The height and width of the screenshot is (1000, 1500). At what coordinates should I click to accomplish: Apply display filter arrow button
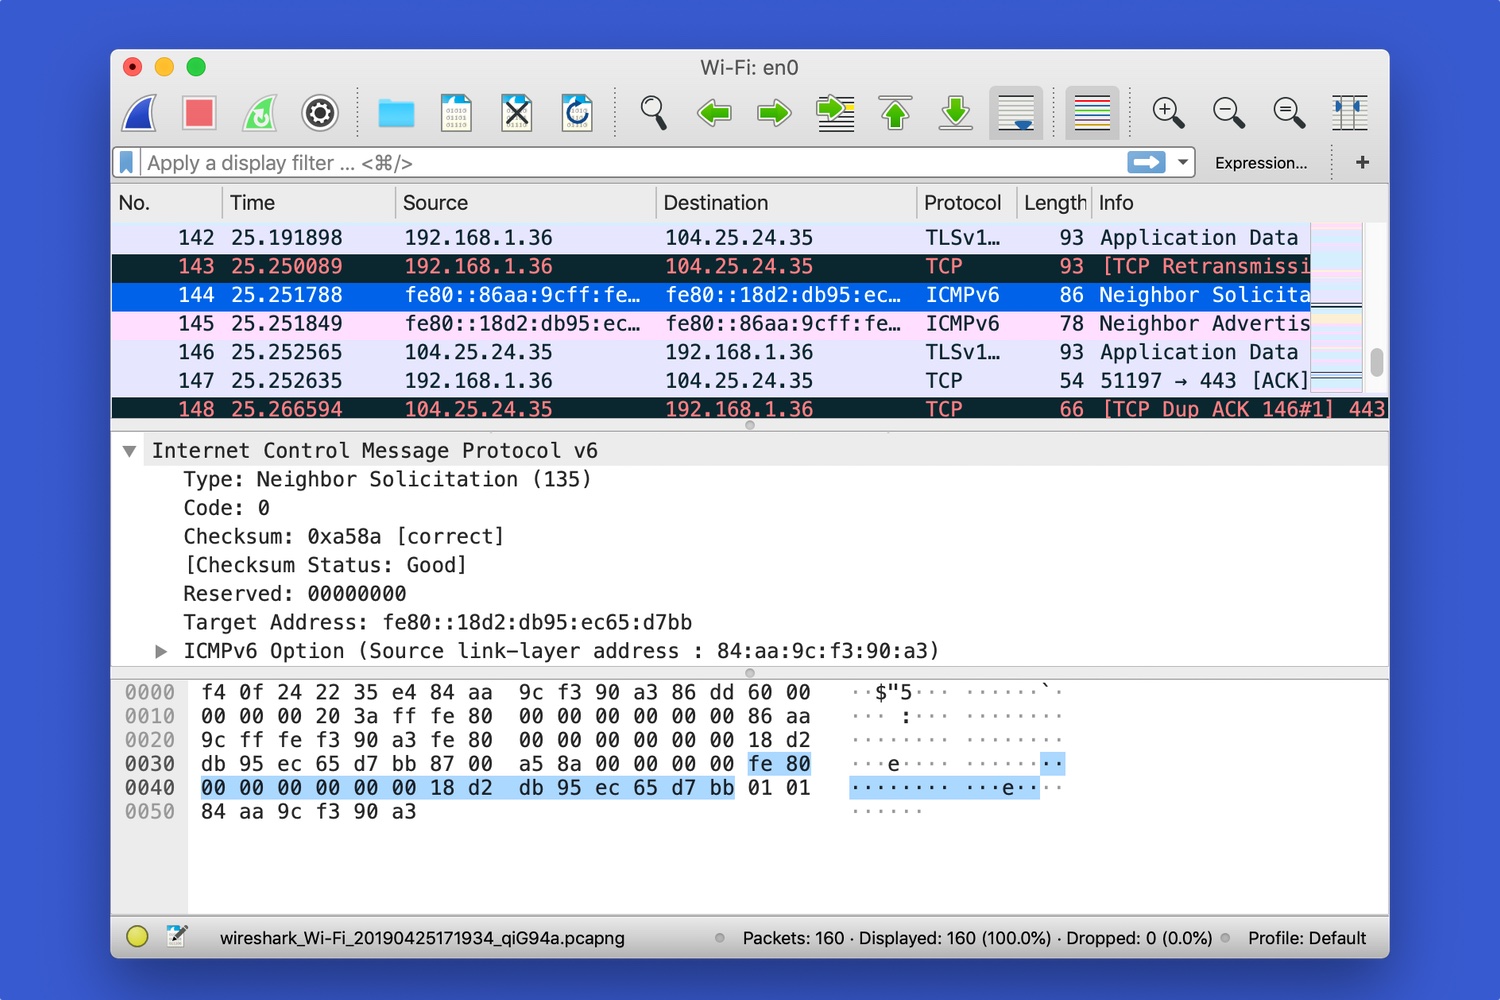point(1146,162)
